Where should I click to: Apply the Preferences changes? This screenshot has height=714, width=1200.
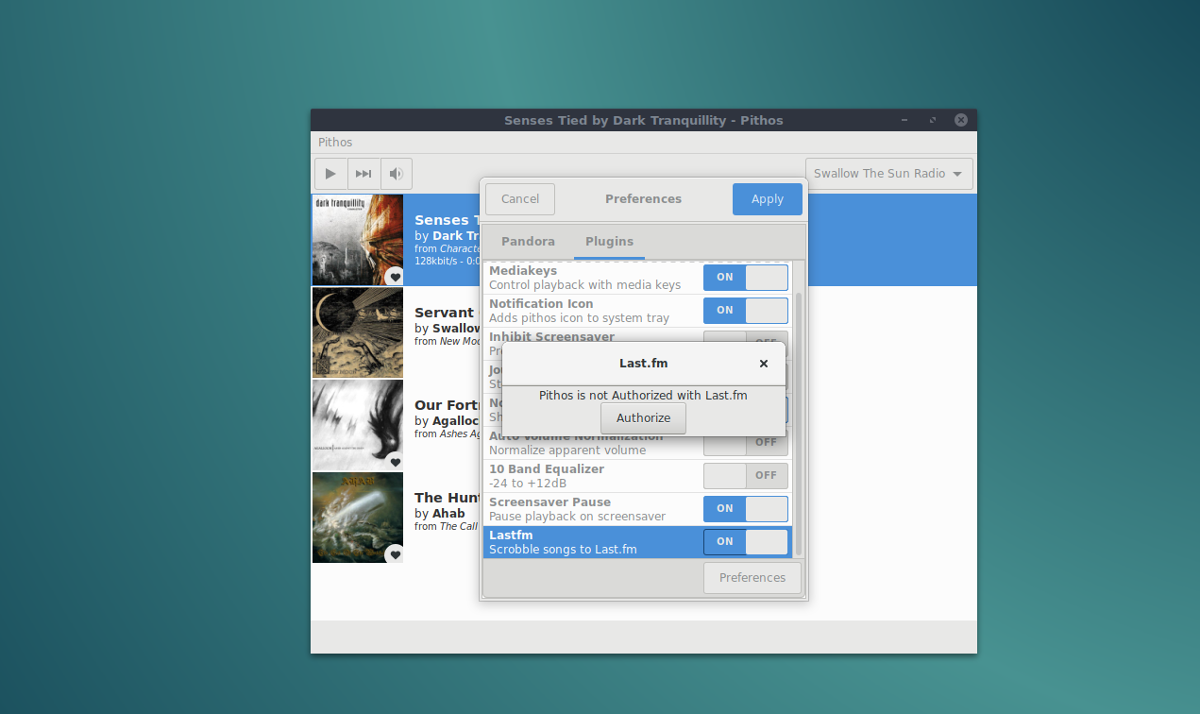pyautogui.click(x=767, y=199)
